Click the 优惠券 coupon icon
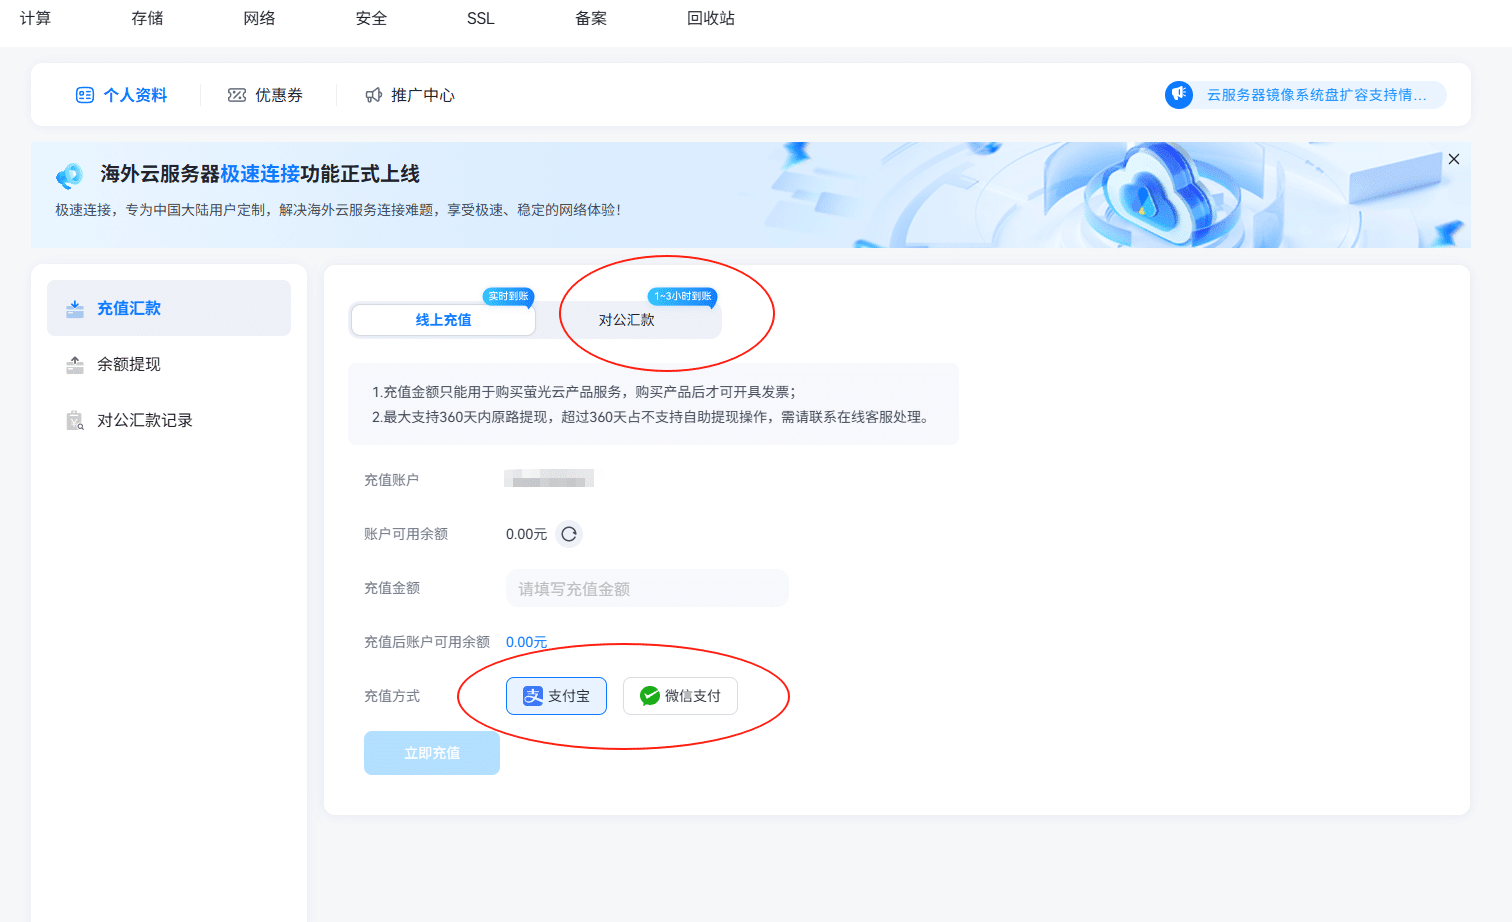 tap(237, 95)
